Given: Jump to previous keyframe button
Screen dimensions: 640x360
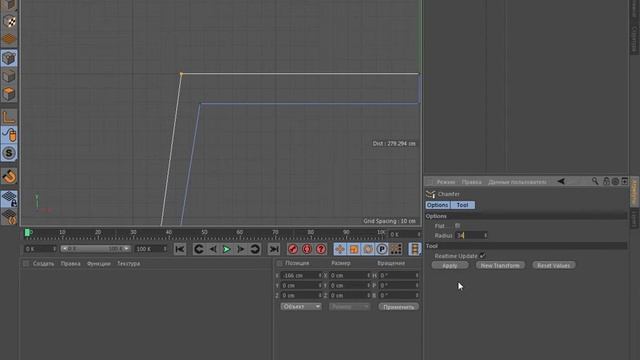Looking at the screenshot, I should (199, 249).
